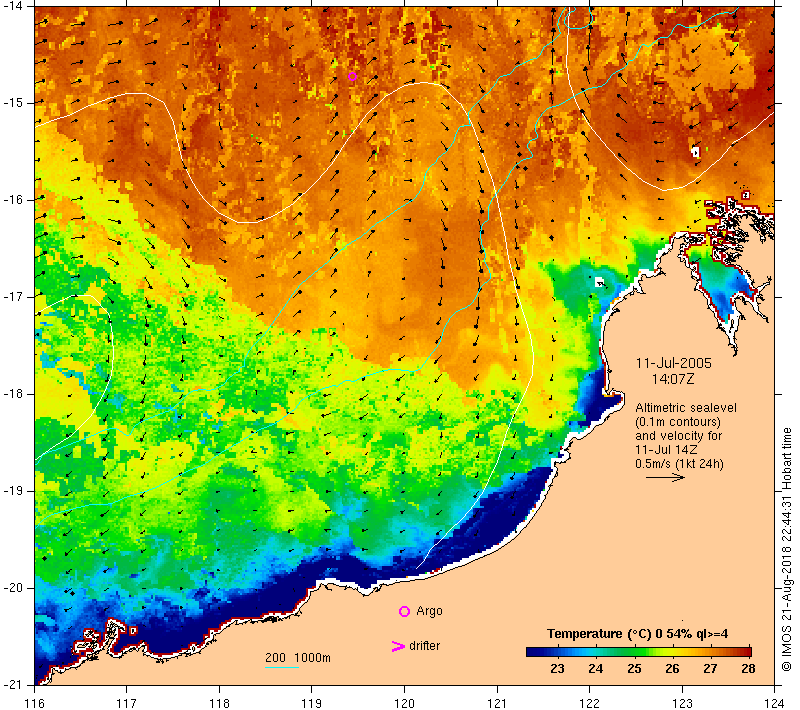This screenshot has height=710, width=800.
Task: Click the 'and velocity for' text line
Action: 679,436
